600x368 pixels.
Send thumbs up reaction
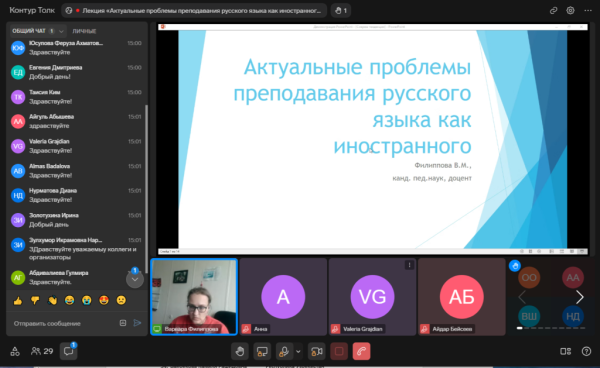click(18, 301)
